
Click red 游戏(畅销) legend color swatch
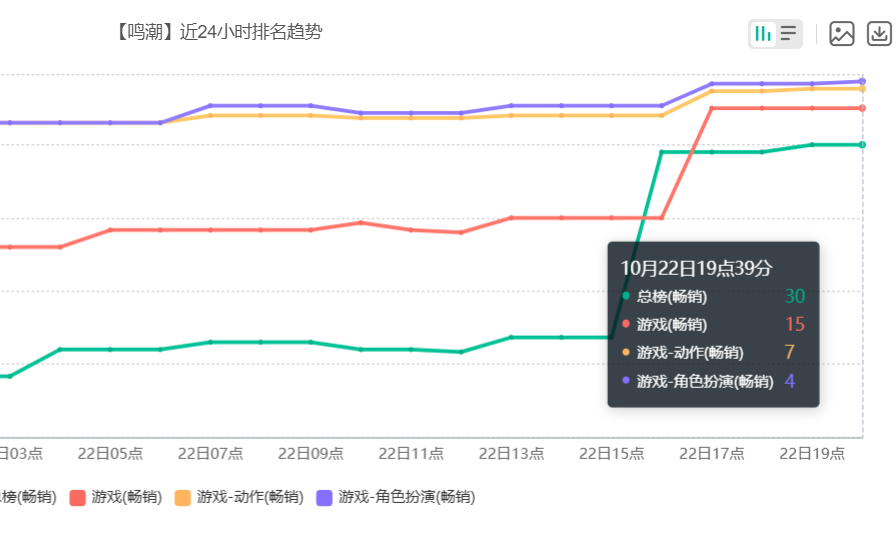point(78,498)
